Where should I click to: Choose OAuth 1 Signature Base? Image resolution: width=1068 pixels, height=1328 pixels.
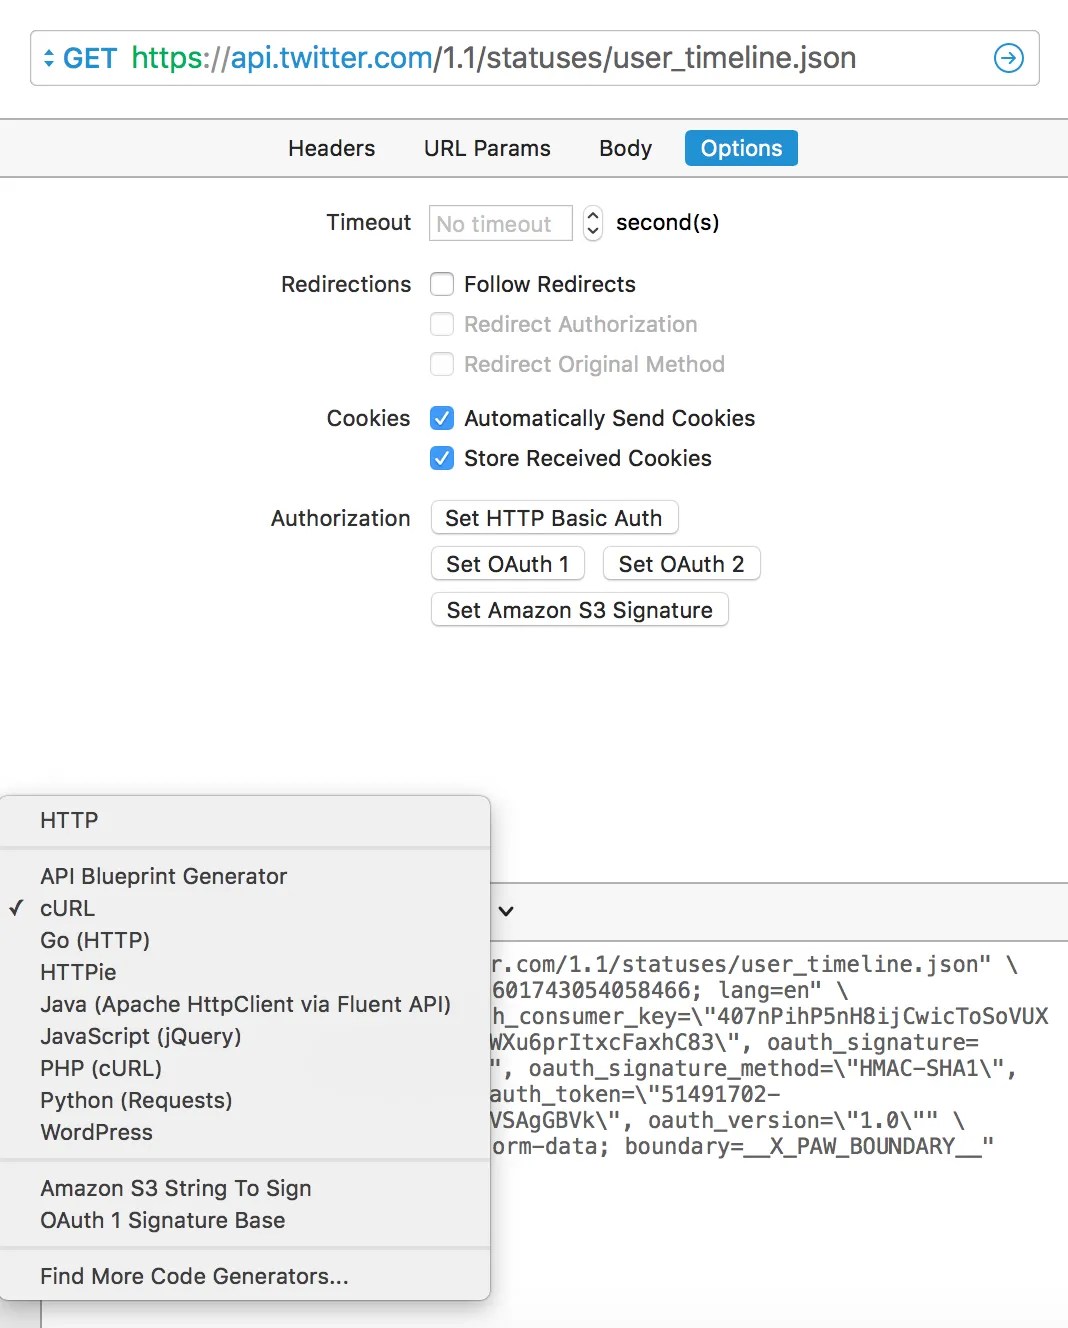[245, 1220]
